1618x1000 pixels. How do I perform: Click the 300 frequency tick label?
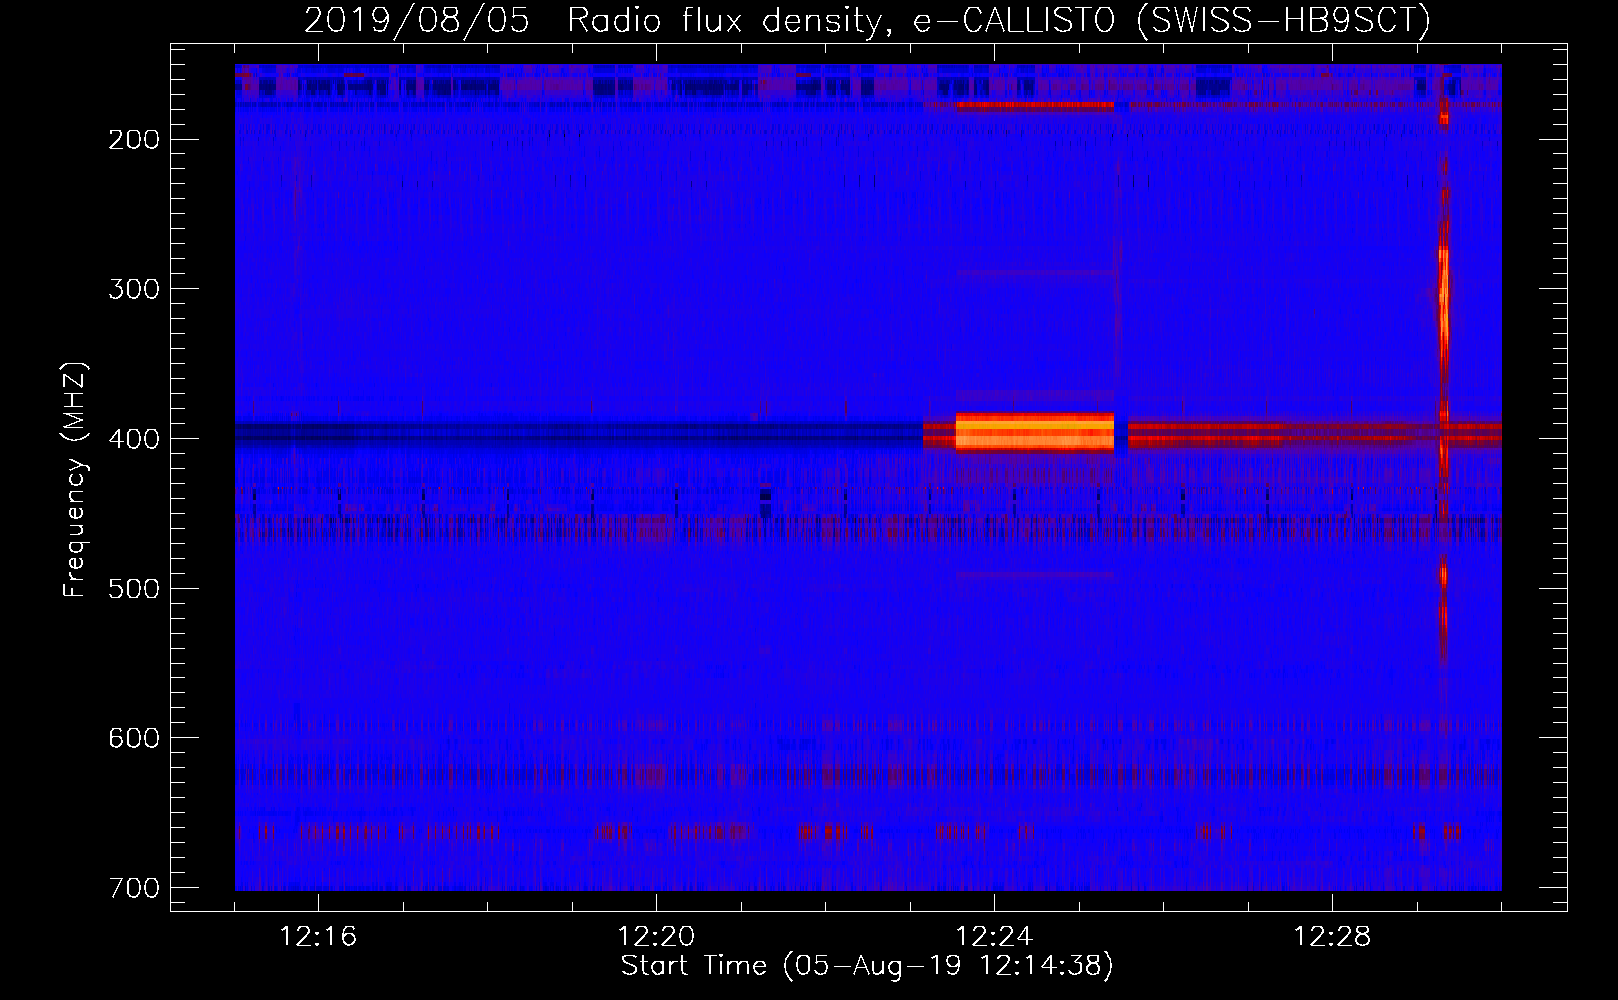coord(133,289)
